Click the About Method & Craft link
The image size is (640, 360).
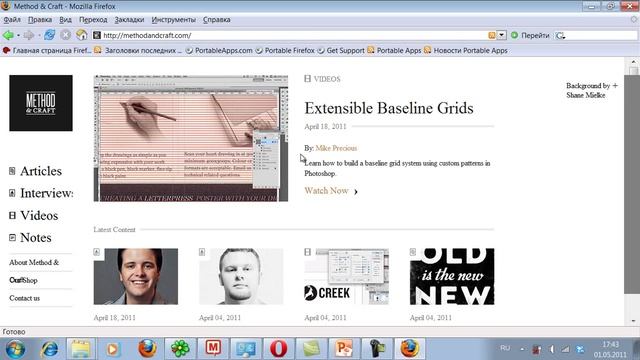(34, 262)
